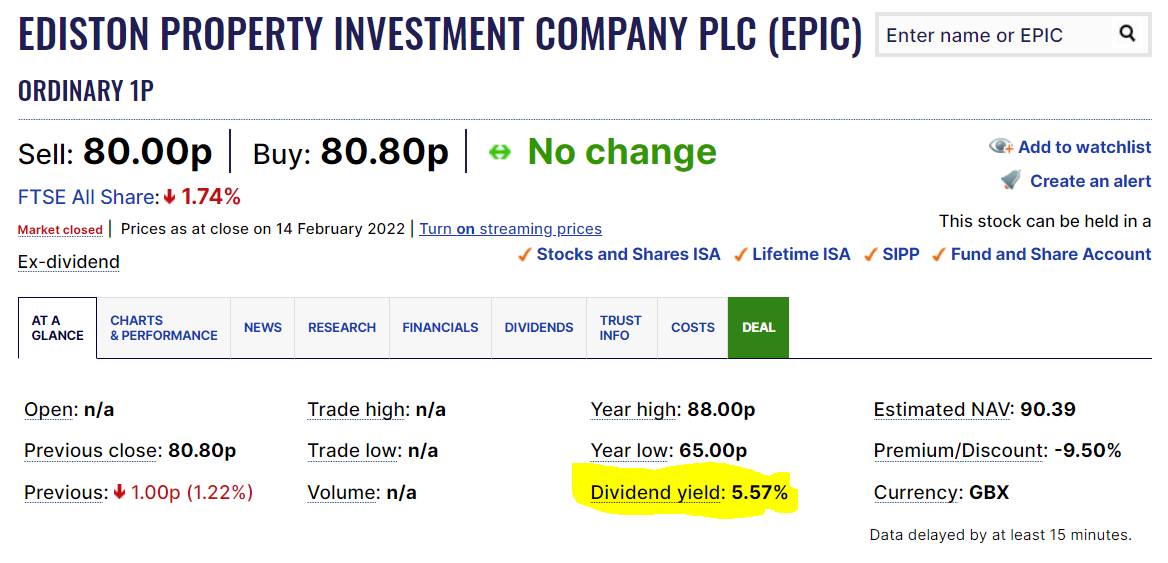Create an alert for this stock

(x=1090, y=181)
